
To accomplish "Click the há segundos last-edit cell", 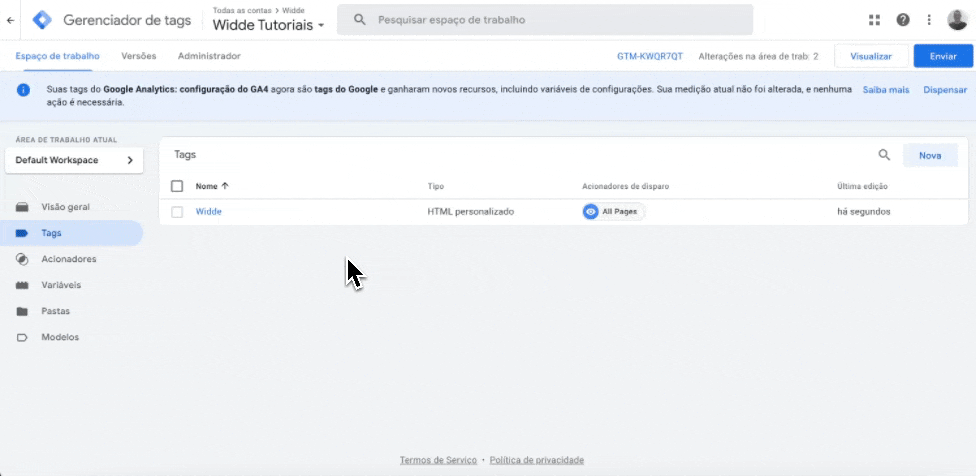I will [x=863, y=212].
